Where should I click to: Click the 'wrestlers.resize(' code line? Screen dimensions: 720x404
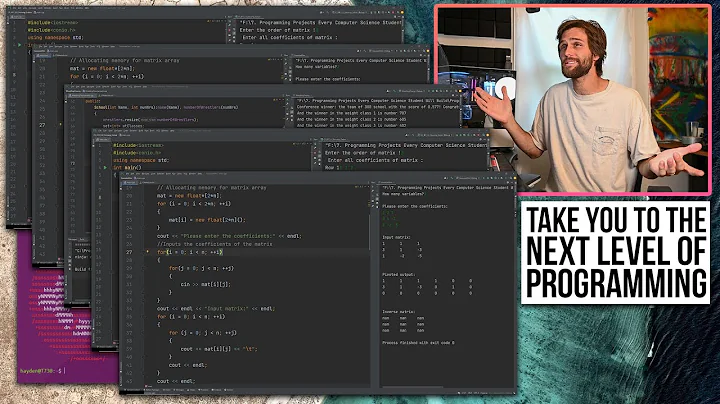[150, 119]
